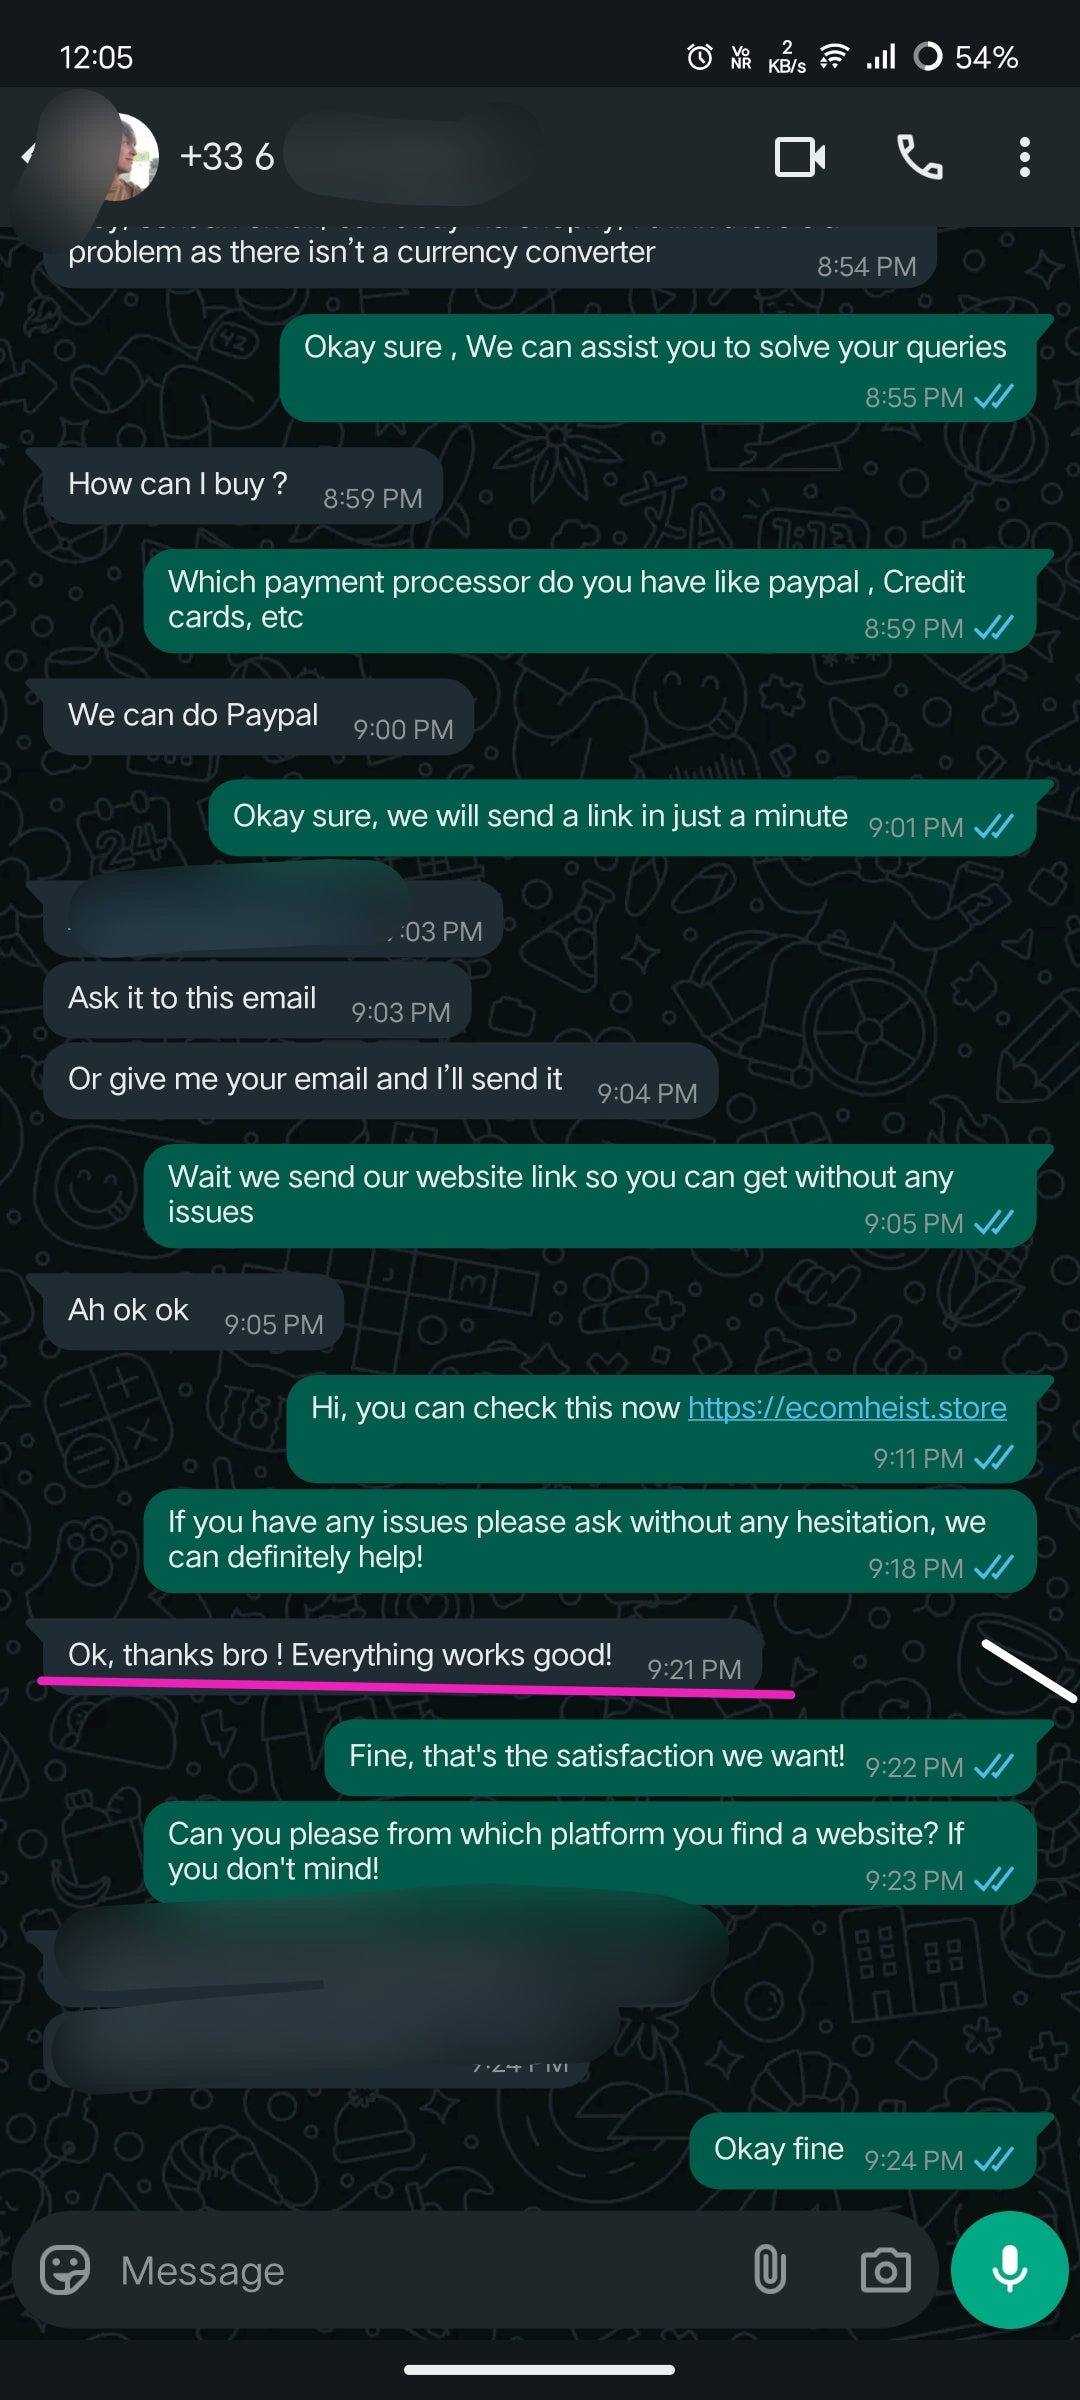Image resolution: width=1080 pixels, height=2400 pixels.
Task: Select the 'Ask it to this email' message
Action: coord(256,1000)
